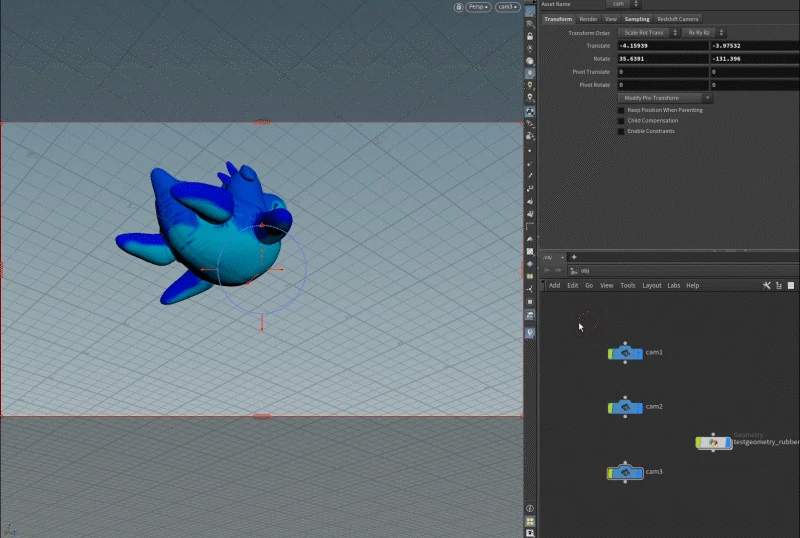Switch to the Redshift Camera tab
This screenshot has height=538, width=800.
click(678, 19)
